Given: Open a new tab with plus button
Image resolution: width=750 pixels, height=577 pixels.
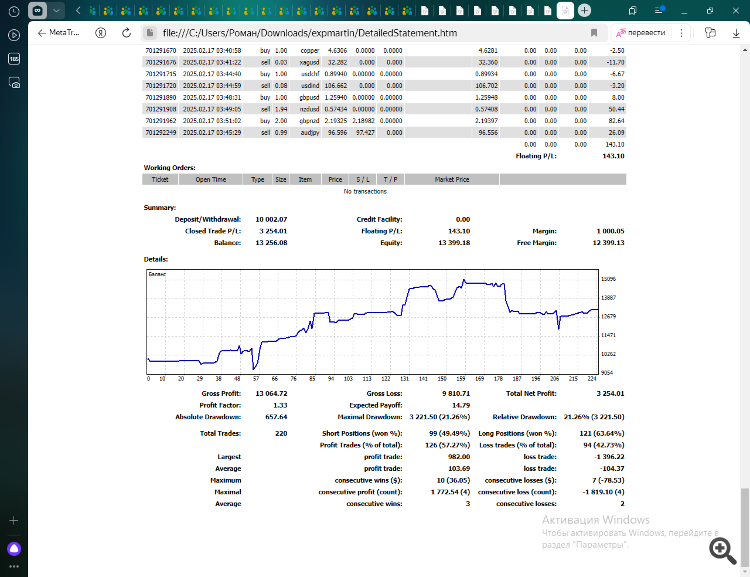Looking at the screenshot, I should 585,11.
